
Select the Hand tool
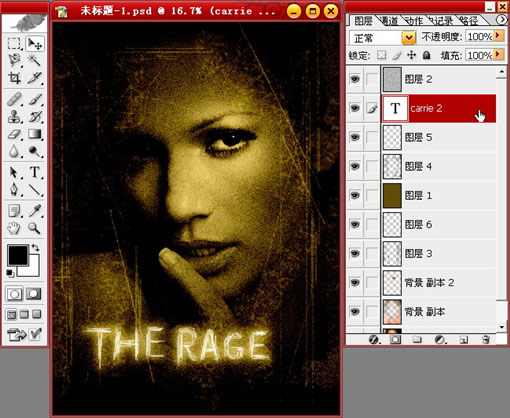click(14, 228)
